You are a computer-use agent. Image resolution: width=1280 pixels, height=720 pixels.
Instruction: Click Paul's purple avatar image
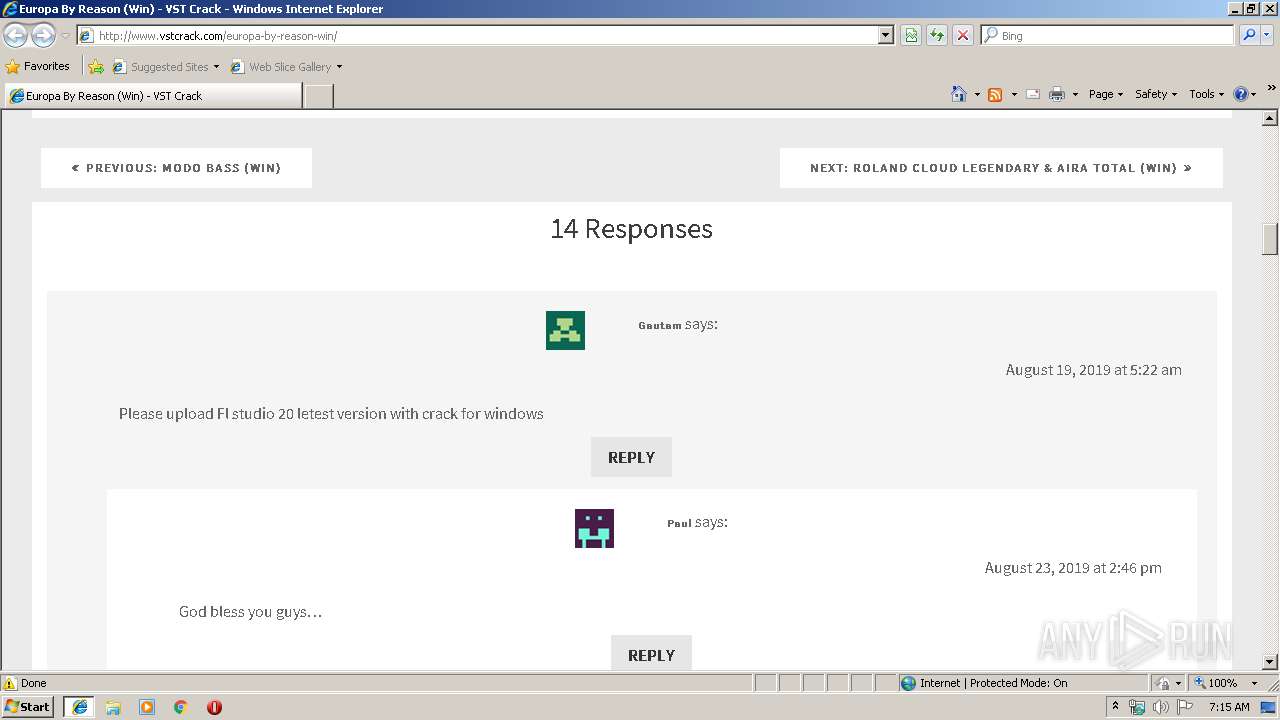[x=594, y=528]
